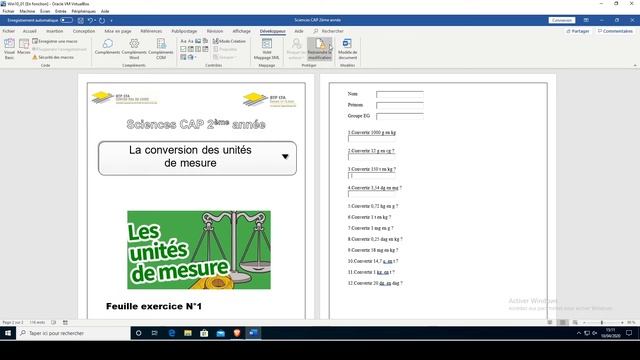Insert a plain text content control

pyautogui.click(x=191, y=41)
